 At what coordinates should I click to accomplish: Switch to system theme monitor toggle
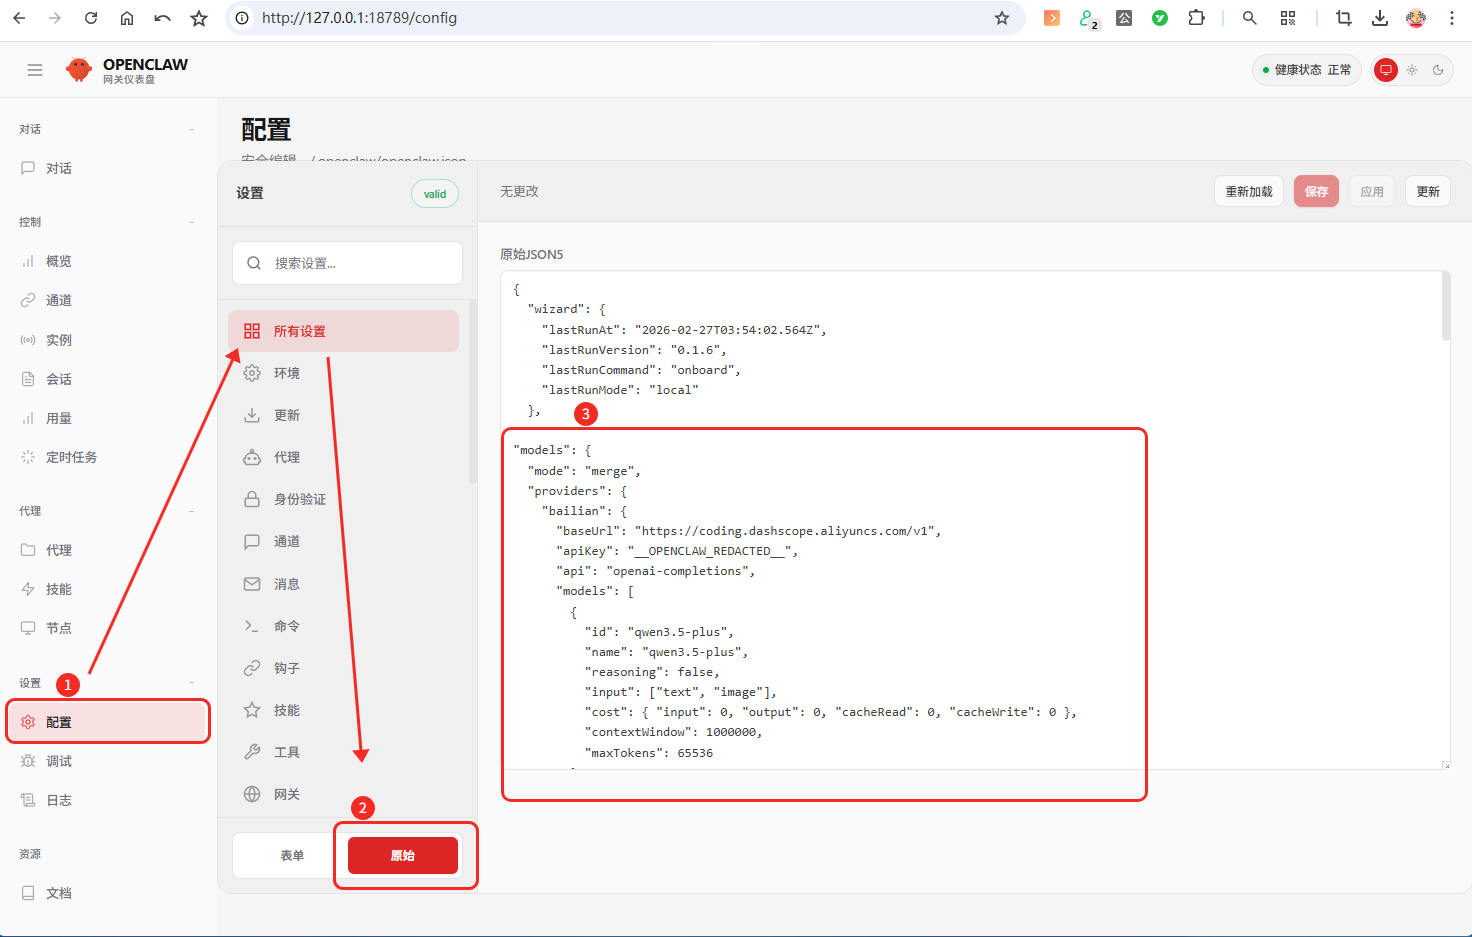tap(1386, 70)
